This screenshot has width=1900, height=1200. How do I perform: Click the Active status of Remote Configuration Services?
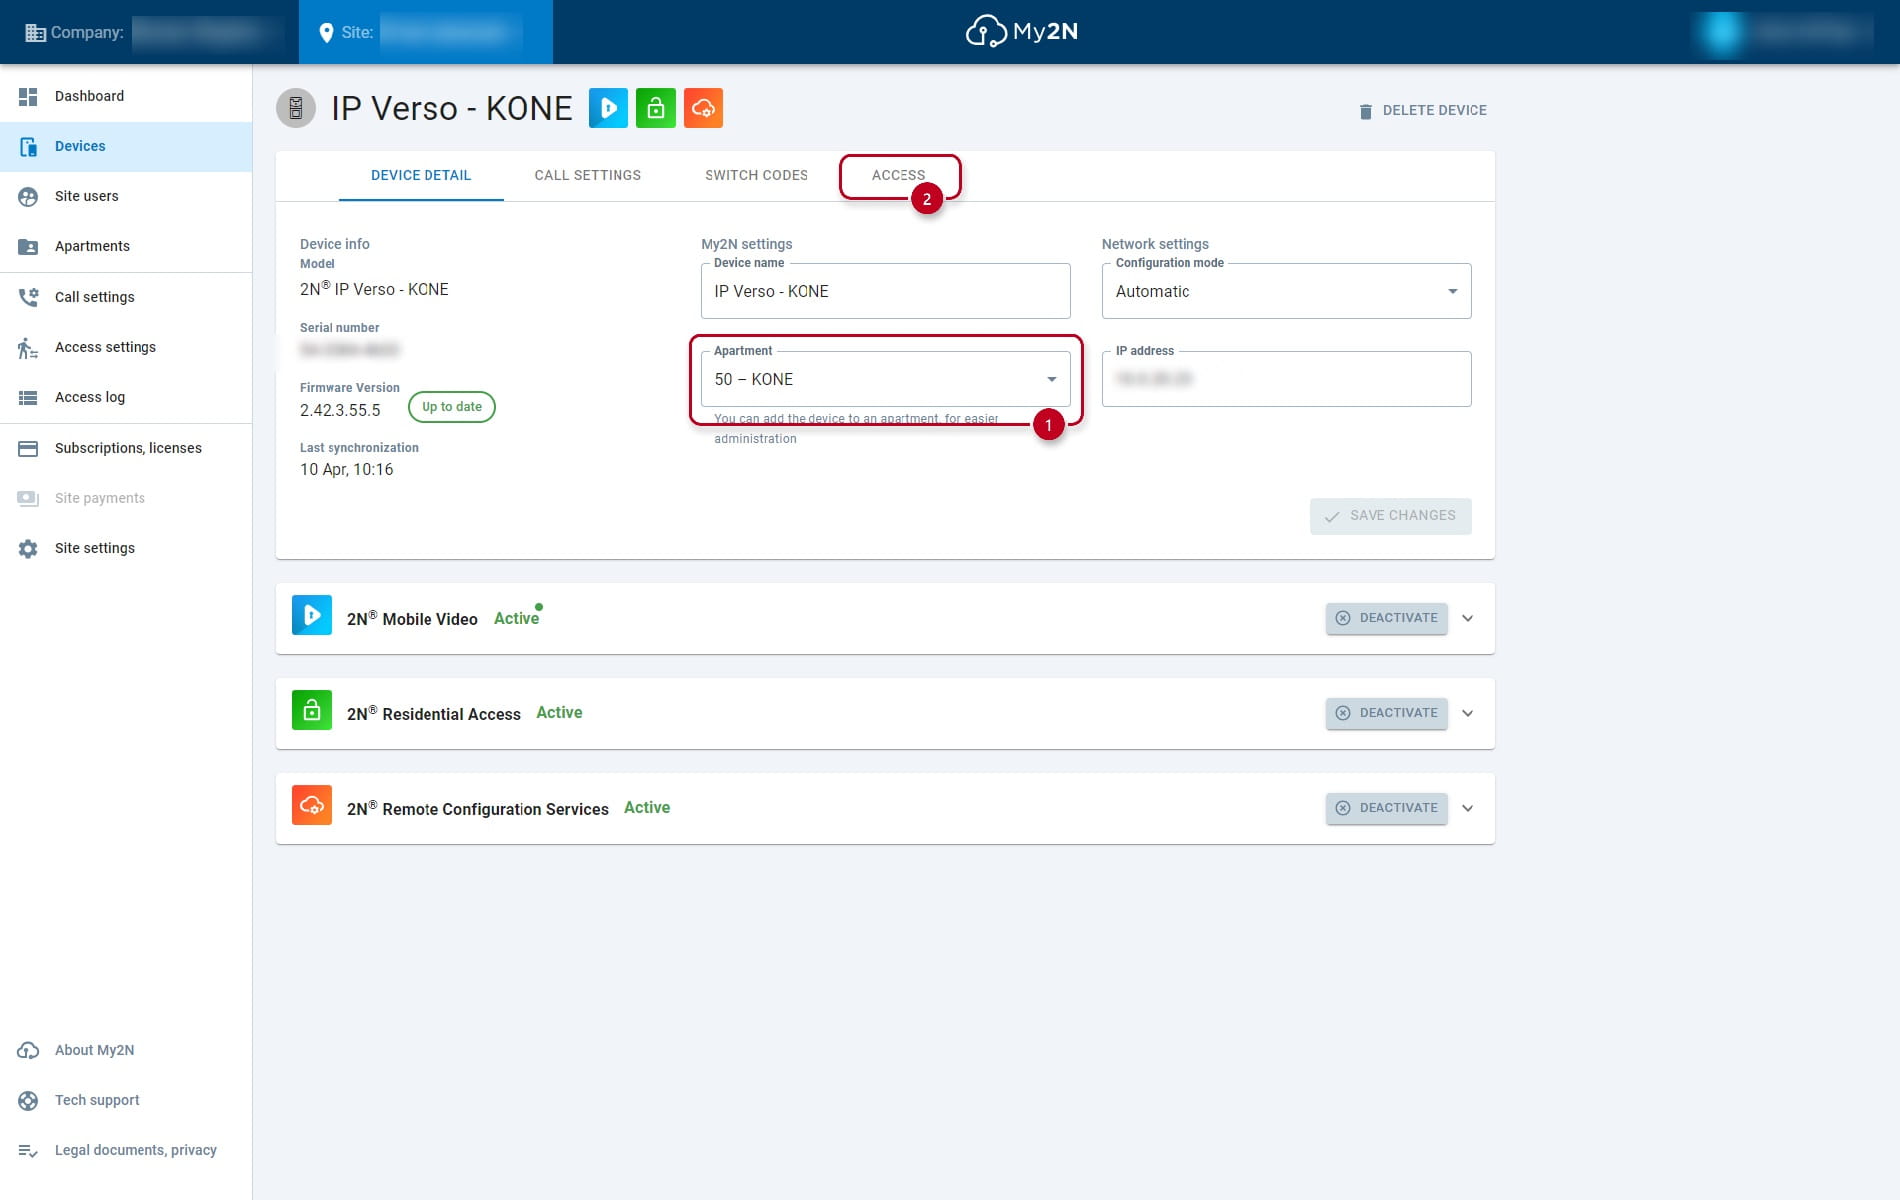[647, 807]
